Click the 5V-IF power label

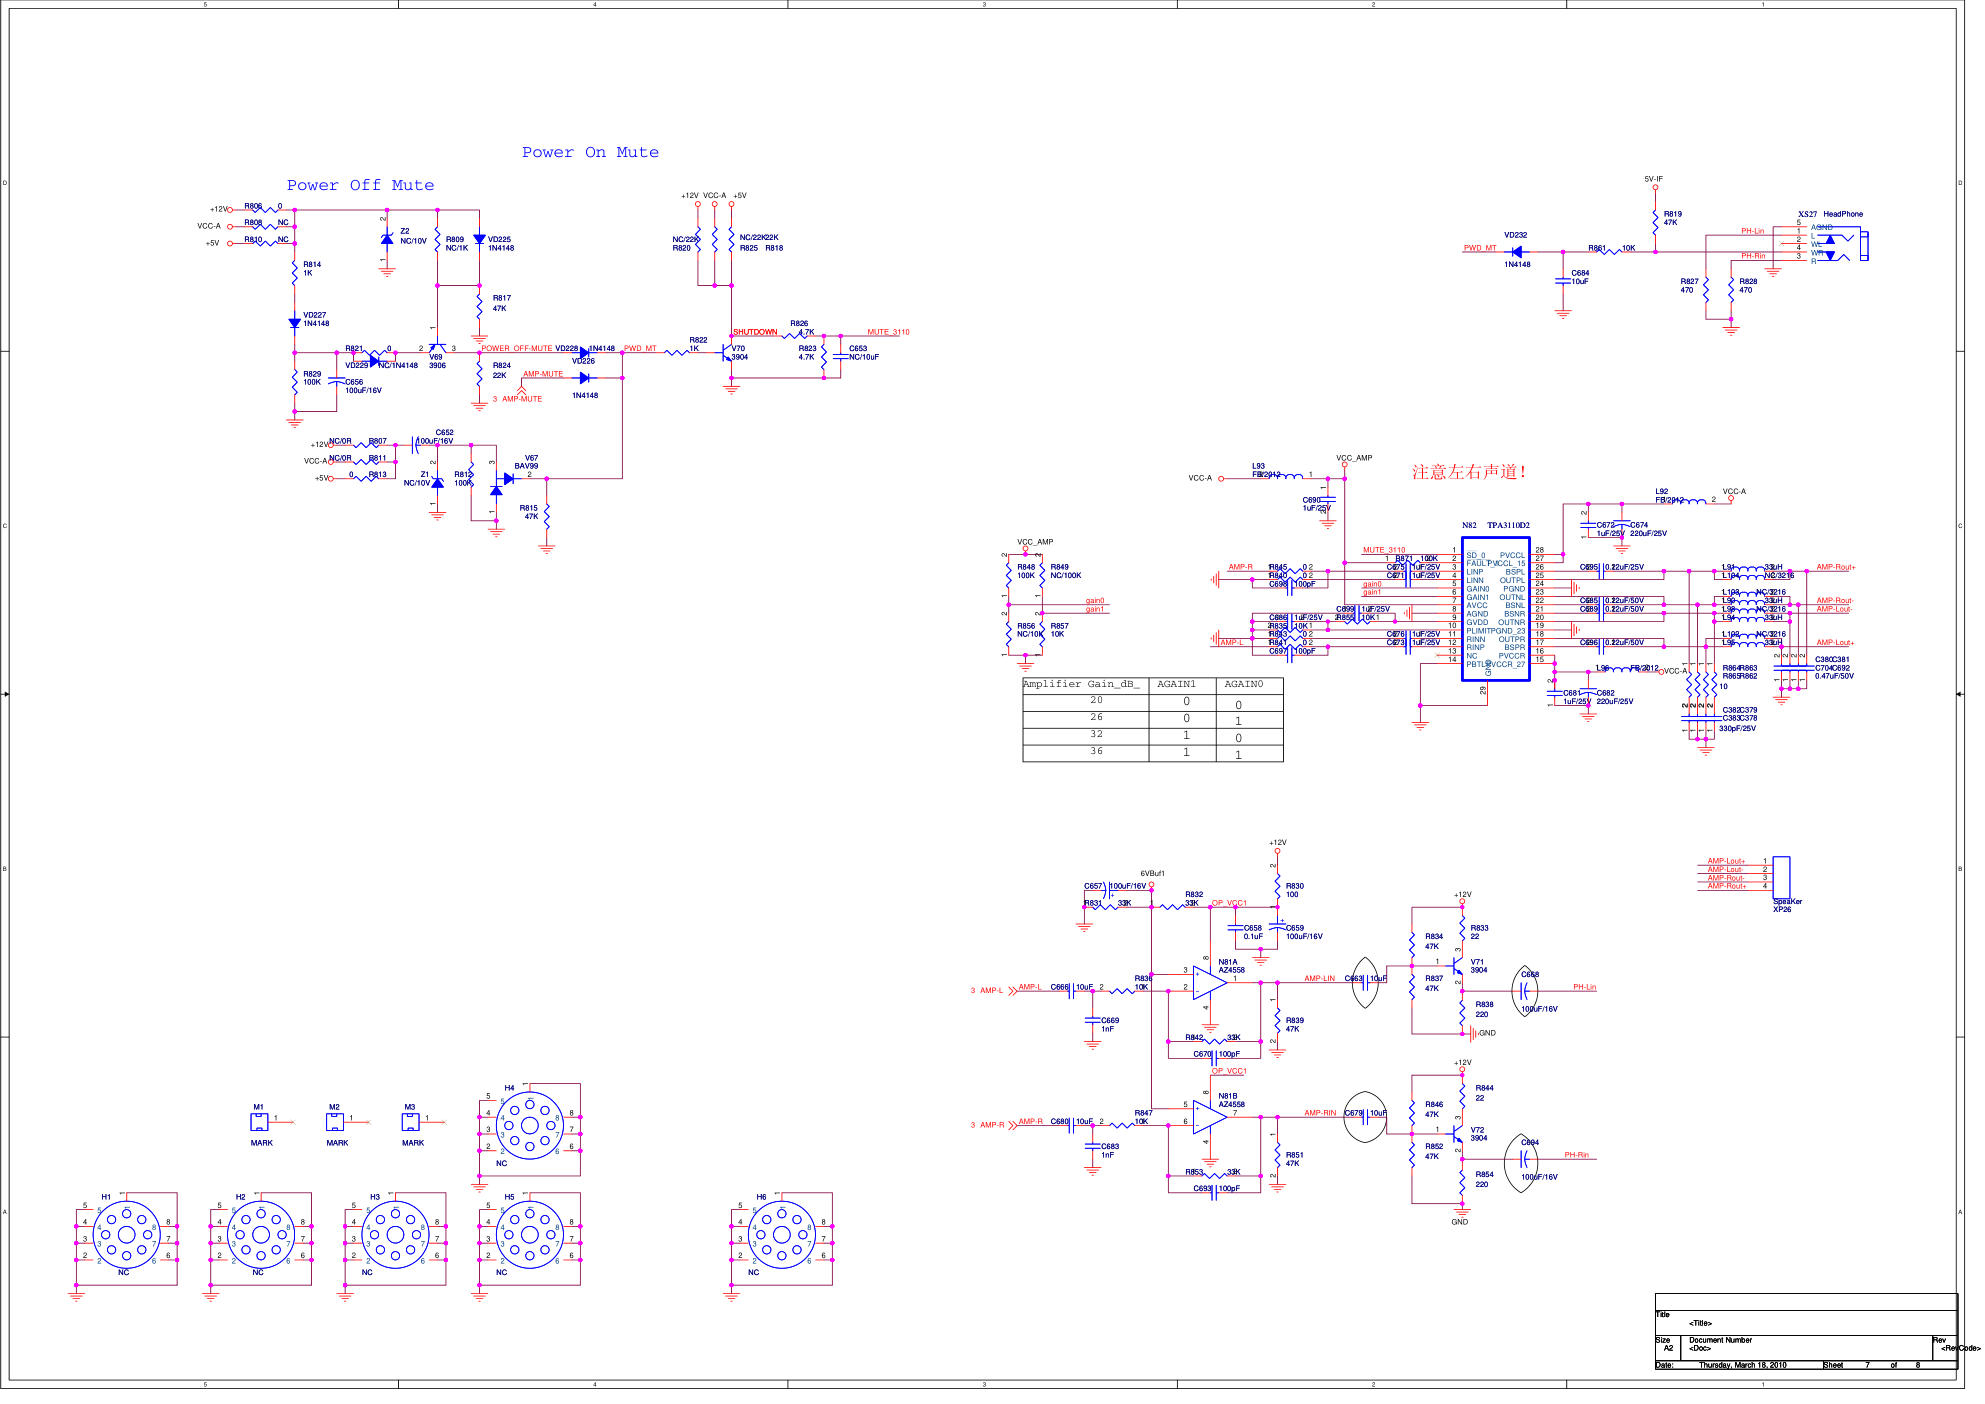pyautogui.click(x=1654, y=180)
